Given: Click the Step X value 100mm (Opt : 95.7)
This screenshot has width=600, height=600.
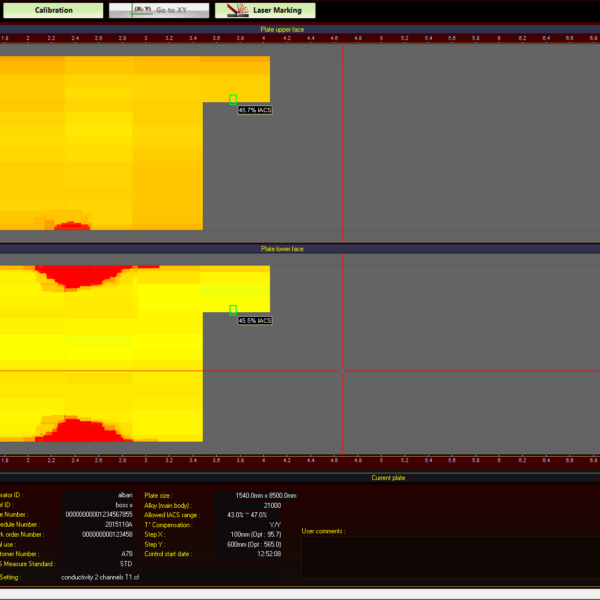Looking at the screenshot, I should (x=248, y=535).
